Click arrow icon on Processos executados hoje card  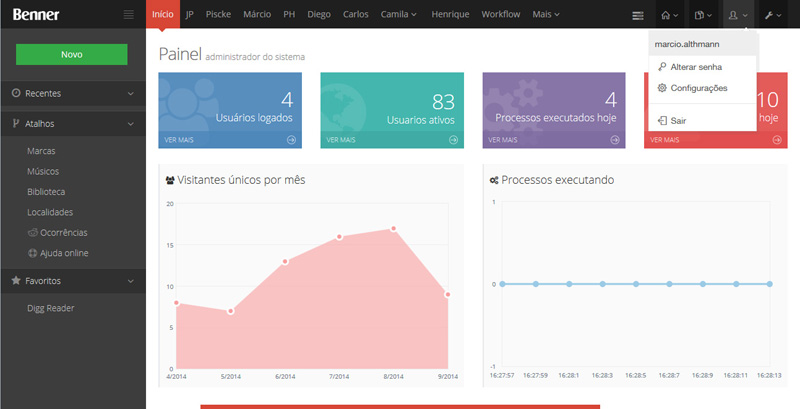(x=615, y=140)
